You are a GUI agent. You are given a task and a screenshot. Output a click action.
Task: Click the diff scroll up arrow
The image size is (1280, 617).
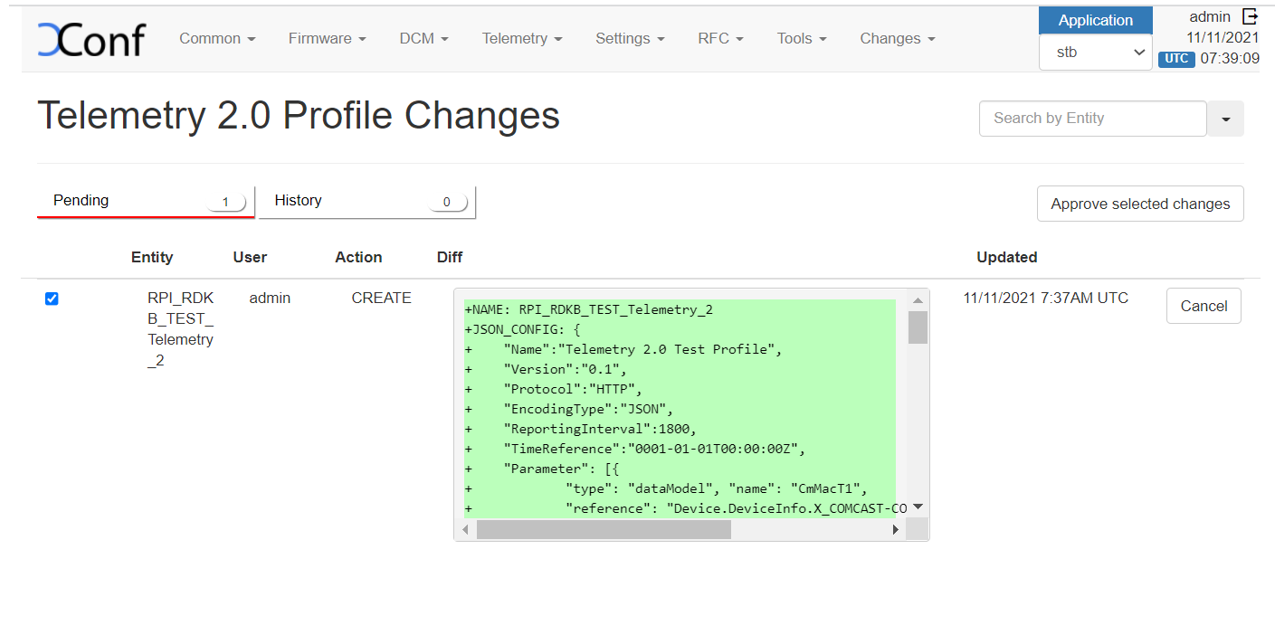click(917, 300)
